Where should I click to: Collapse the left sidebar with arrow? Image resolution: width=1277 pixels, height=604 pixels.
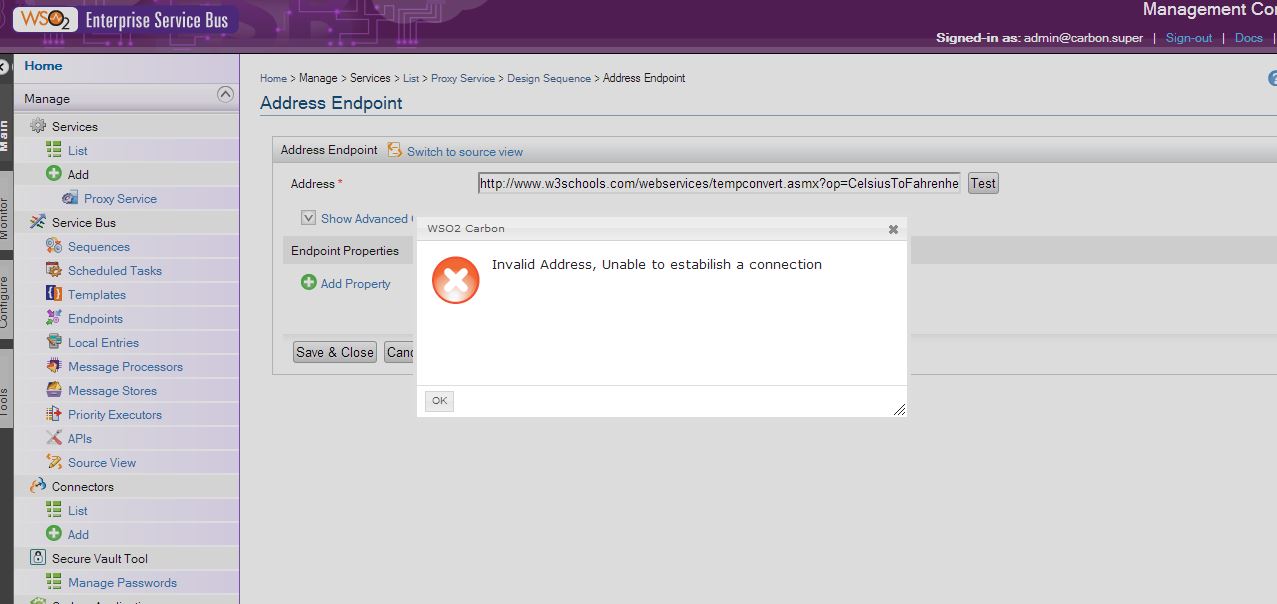pos(3,67)
